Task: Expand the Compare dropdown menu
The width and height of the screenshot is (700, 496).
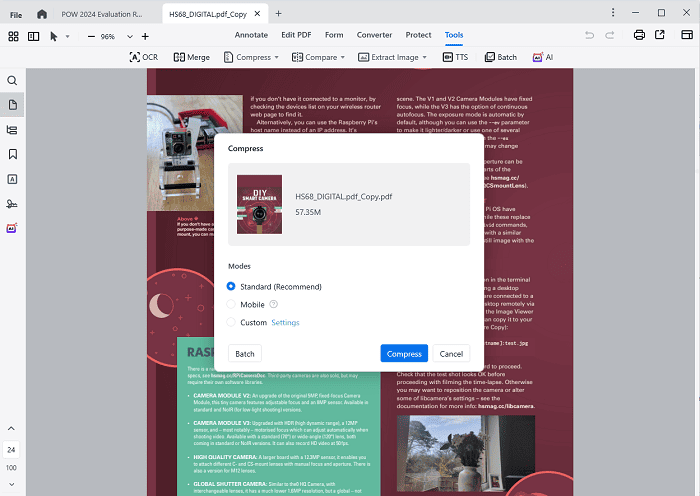Action: (x=347, y=57)
